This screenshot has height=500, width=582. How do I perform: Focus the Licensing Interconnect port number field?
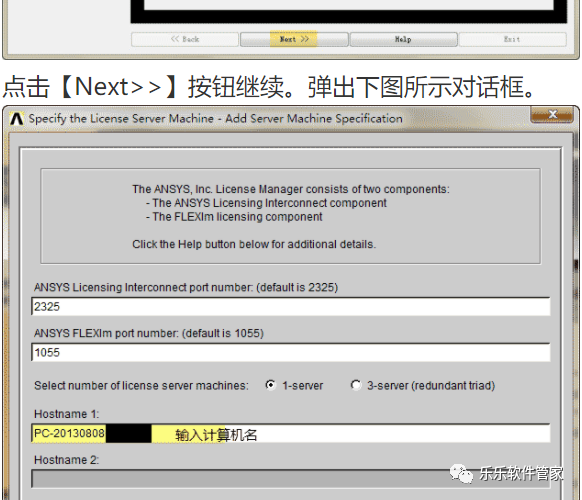tap(291, 307)
